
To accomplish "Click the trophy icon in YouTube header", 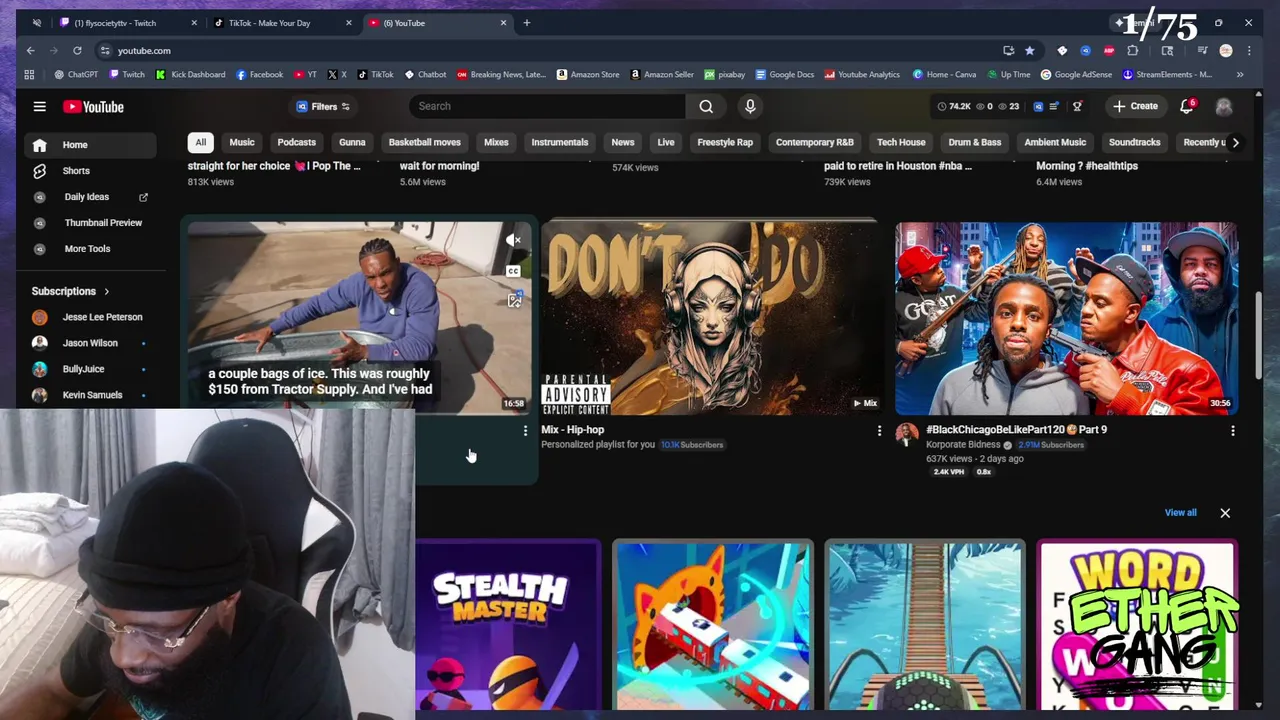I will pos(1077,106).
